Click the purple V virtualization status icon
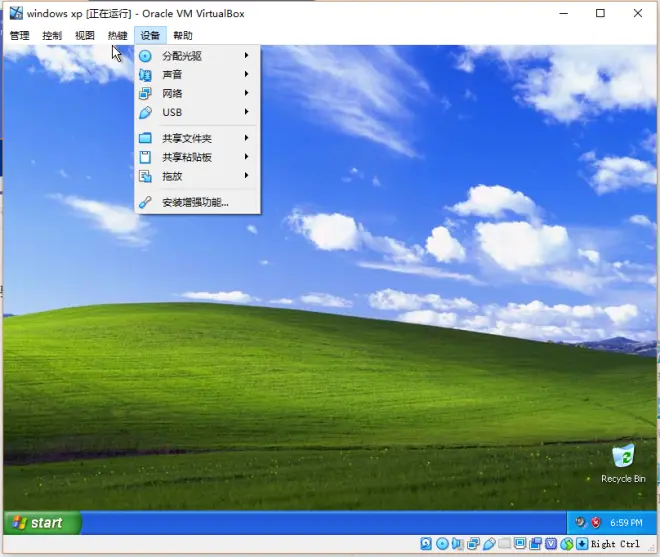This screenshot has height=557, width=660. pyautogui.click(x=551, y=544)
